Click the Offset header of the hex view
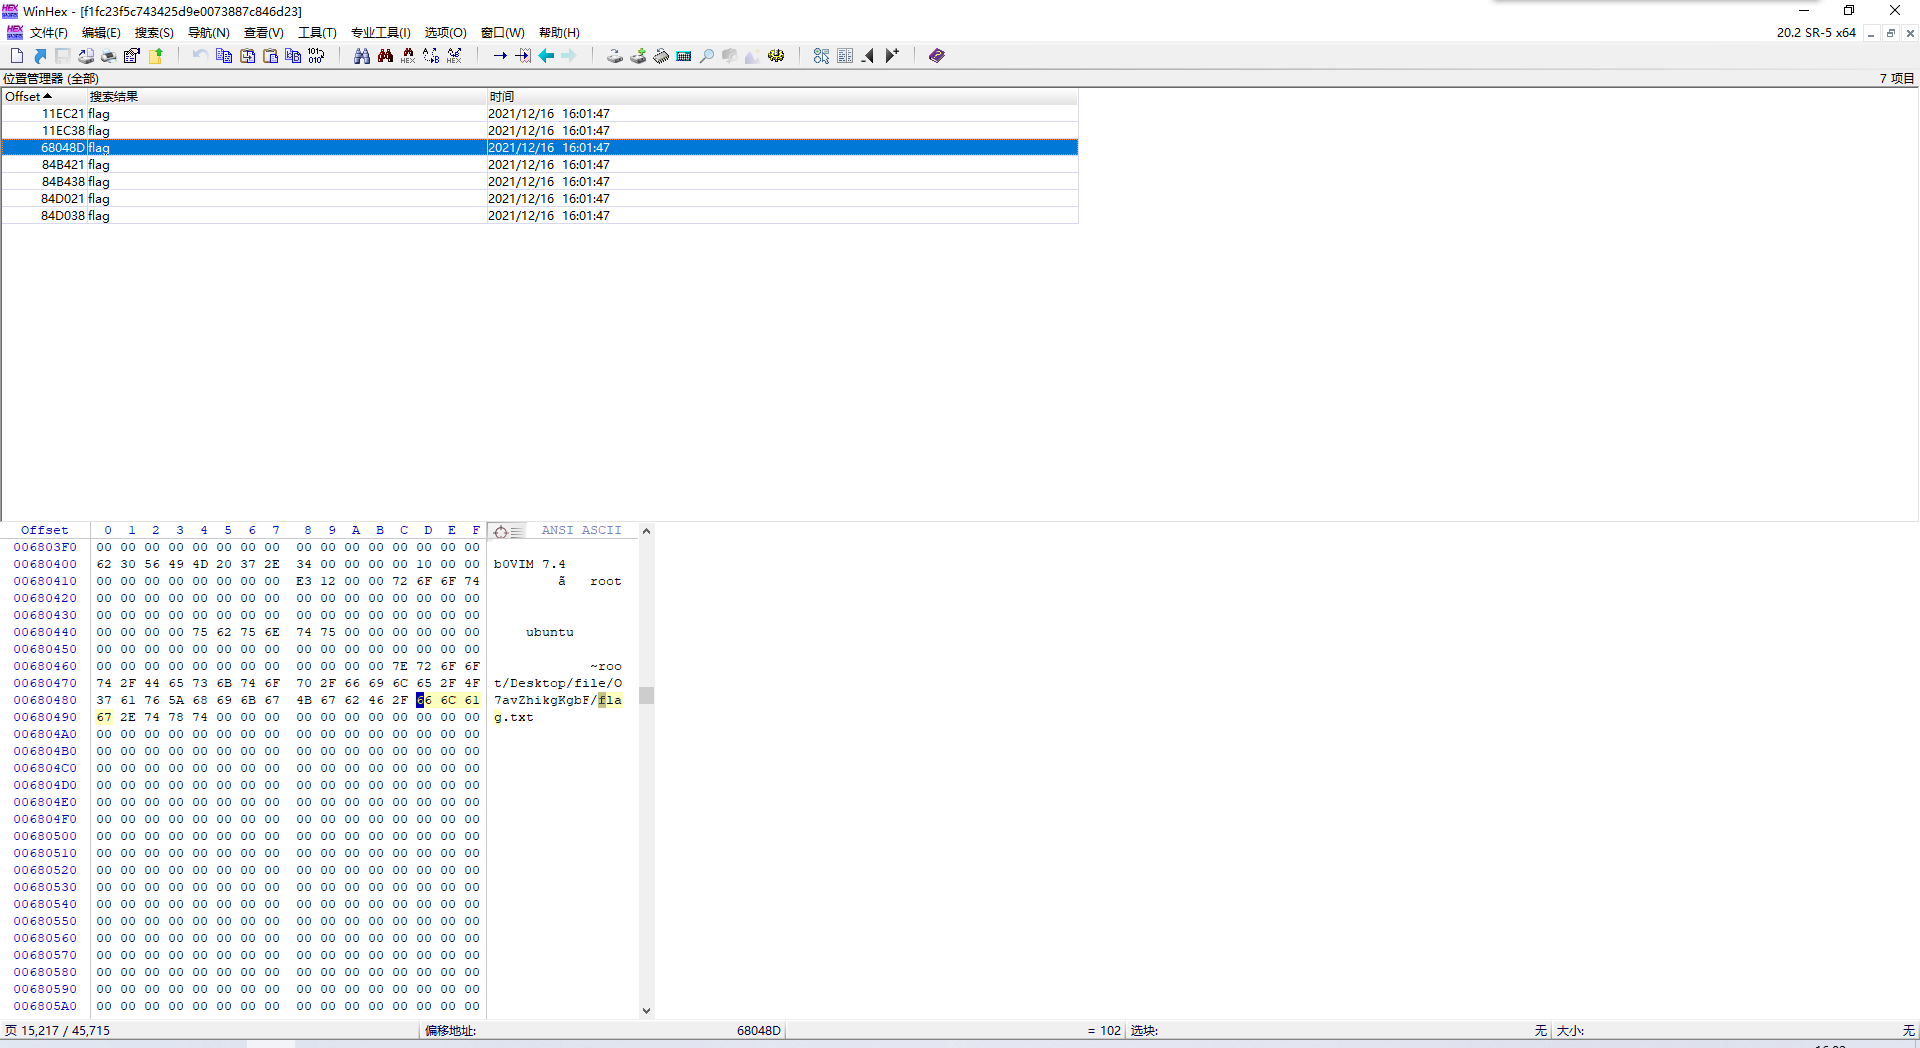This screenshot has width=1920, height=1048. tap(45, 531)
